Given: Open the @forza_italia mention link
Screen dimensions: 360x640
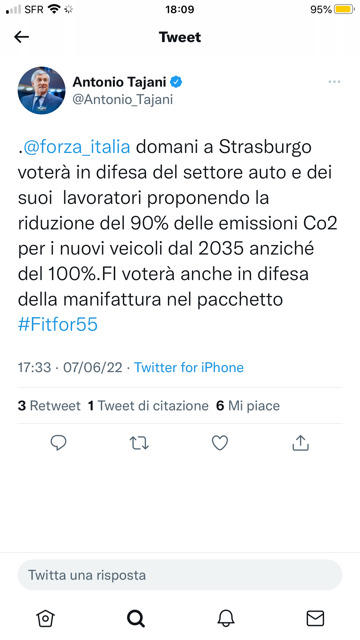Looking at the screenshot, I should click(x=76, y=147).
